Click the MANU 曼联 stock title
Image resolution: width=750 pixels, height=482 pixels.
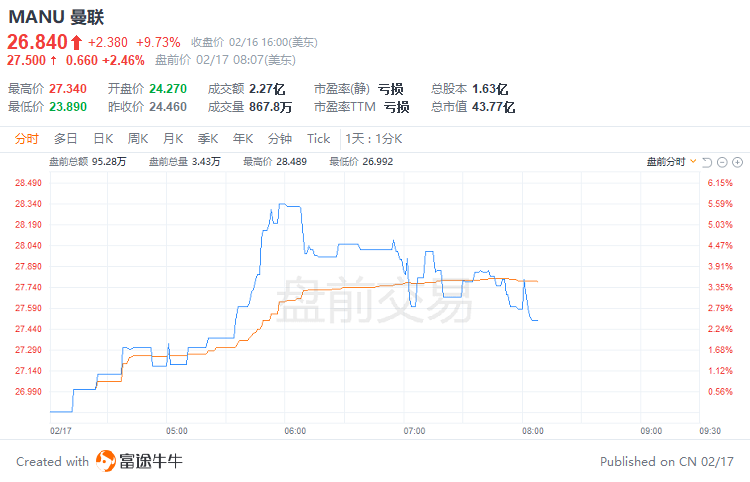[55, 18]
